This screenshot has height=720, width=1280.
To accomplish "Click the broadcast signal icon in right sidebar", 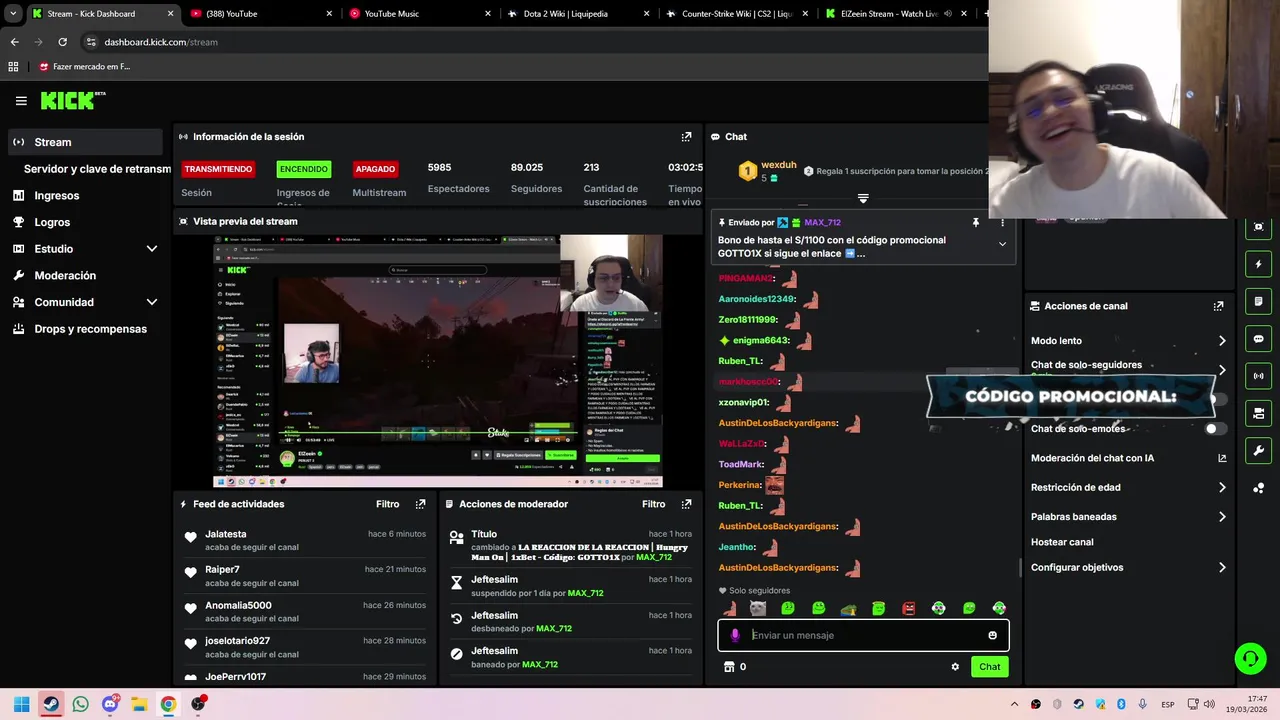I will (x=1258, y=376).
